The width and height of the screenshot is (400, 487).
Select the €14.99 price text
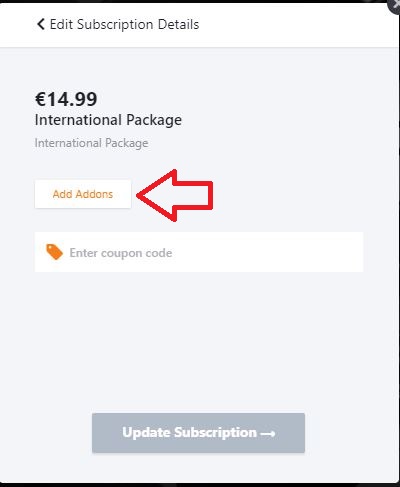pos(66,99)
